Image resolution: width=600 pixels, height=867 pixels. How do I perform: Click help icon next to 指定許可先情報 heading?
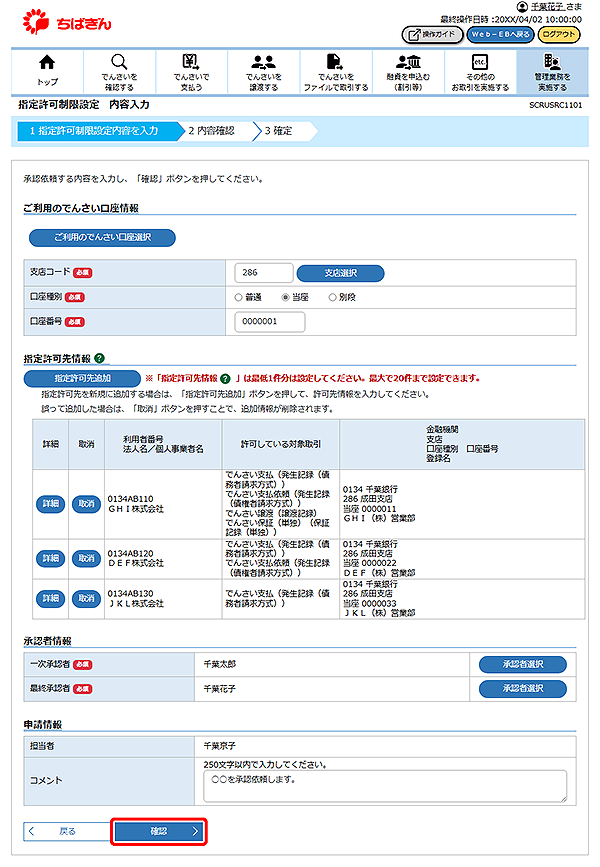100,358
